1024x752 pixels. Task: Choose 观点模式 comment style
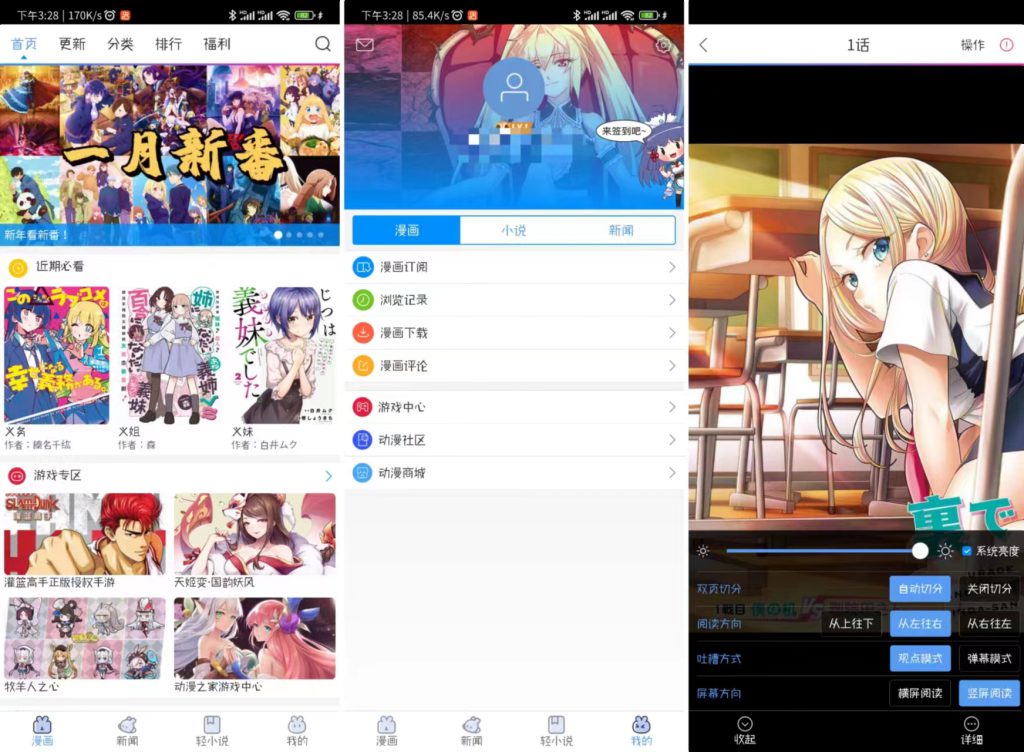tap(920, 658)
